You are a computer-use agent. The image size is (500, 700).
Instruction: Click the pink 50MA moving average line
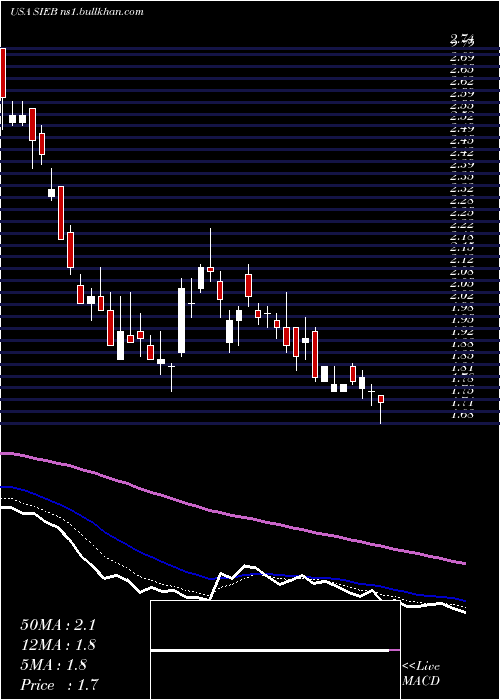click(232, 515)
